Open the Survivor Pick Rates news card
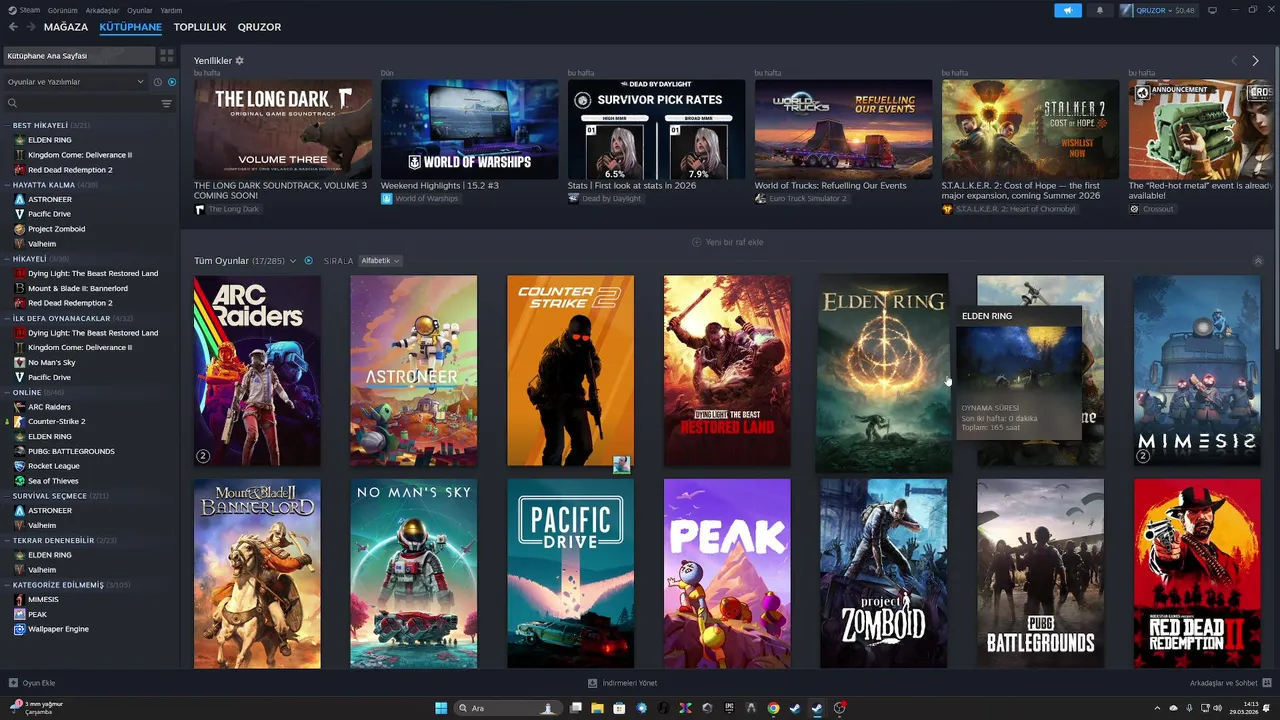Image resolution: width=1280 pixels, height=720 pixels. 656,130
